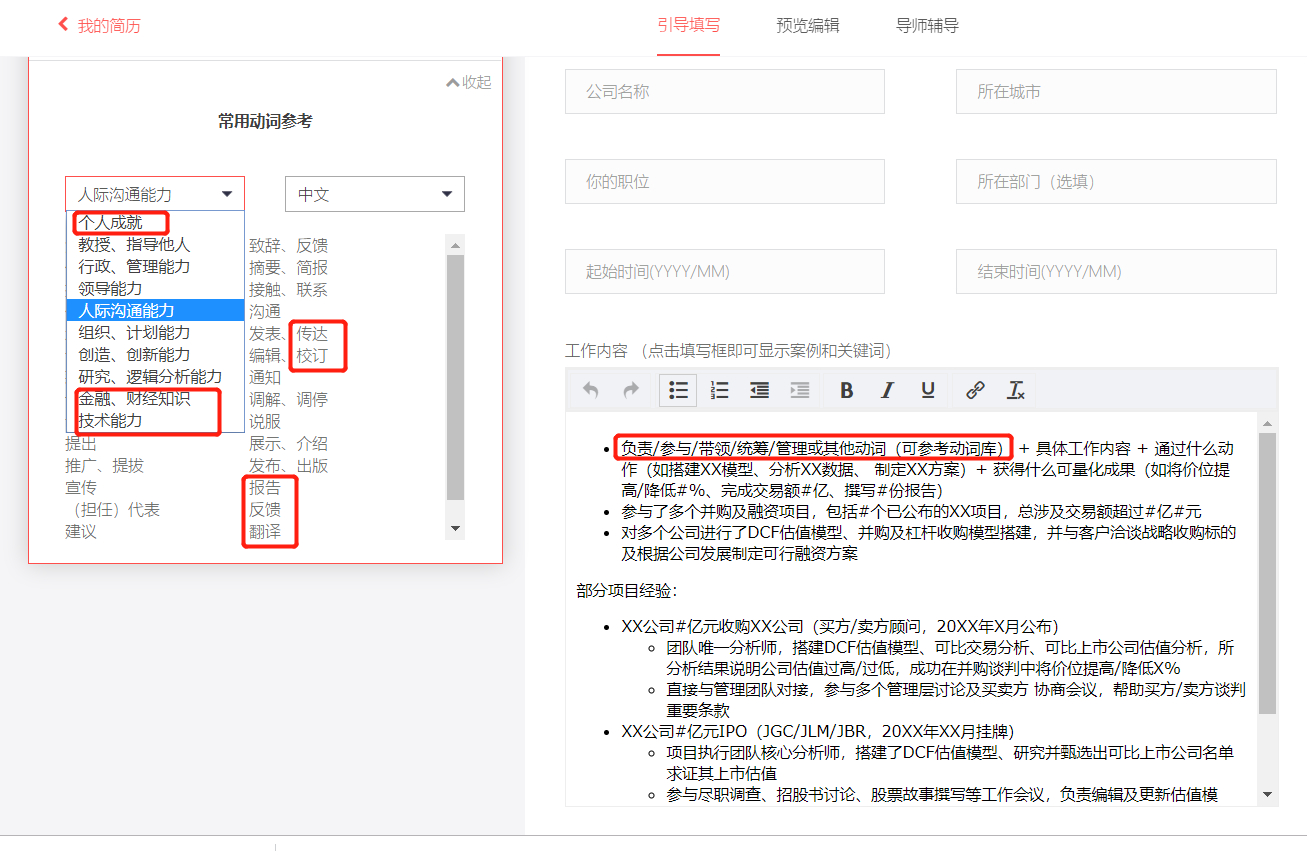This screenshot has width=1307, height=851.
Task: Toggle the bulleted list icon
Action: coord(678,390)
